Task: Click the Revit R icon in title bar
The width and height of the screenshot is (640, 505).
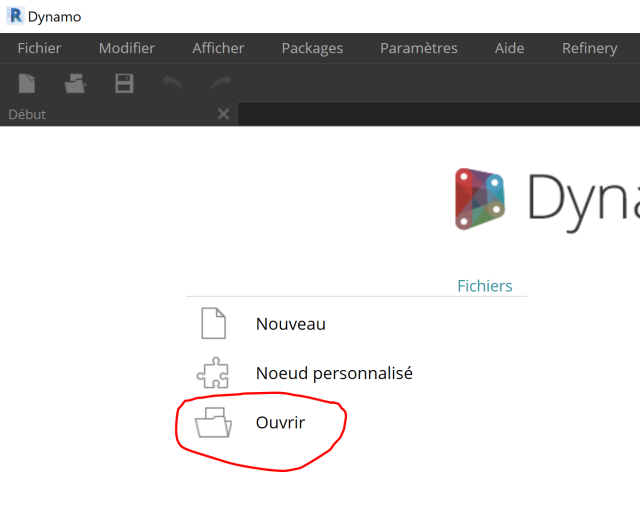Action: 16,16
